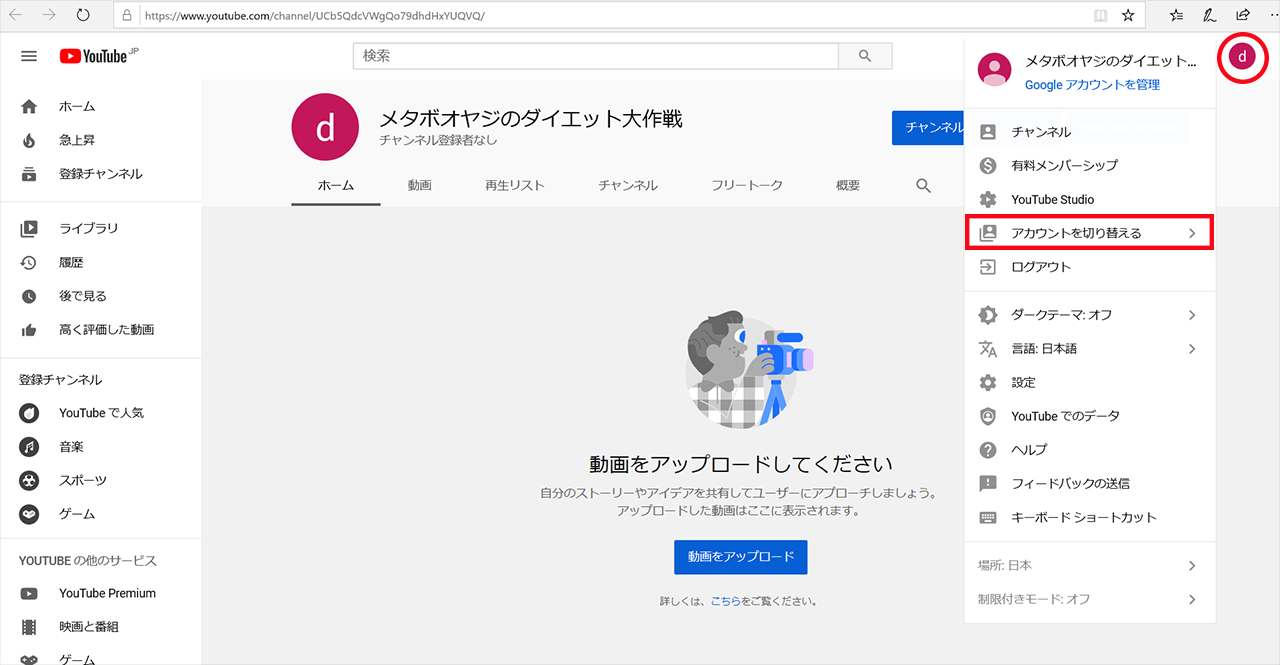The image size is (1280, 665).
Task: Open 履歴 history in sidebar
Action: point(100,262)
